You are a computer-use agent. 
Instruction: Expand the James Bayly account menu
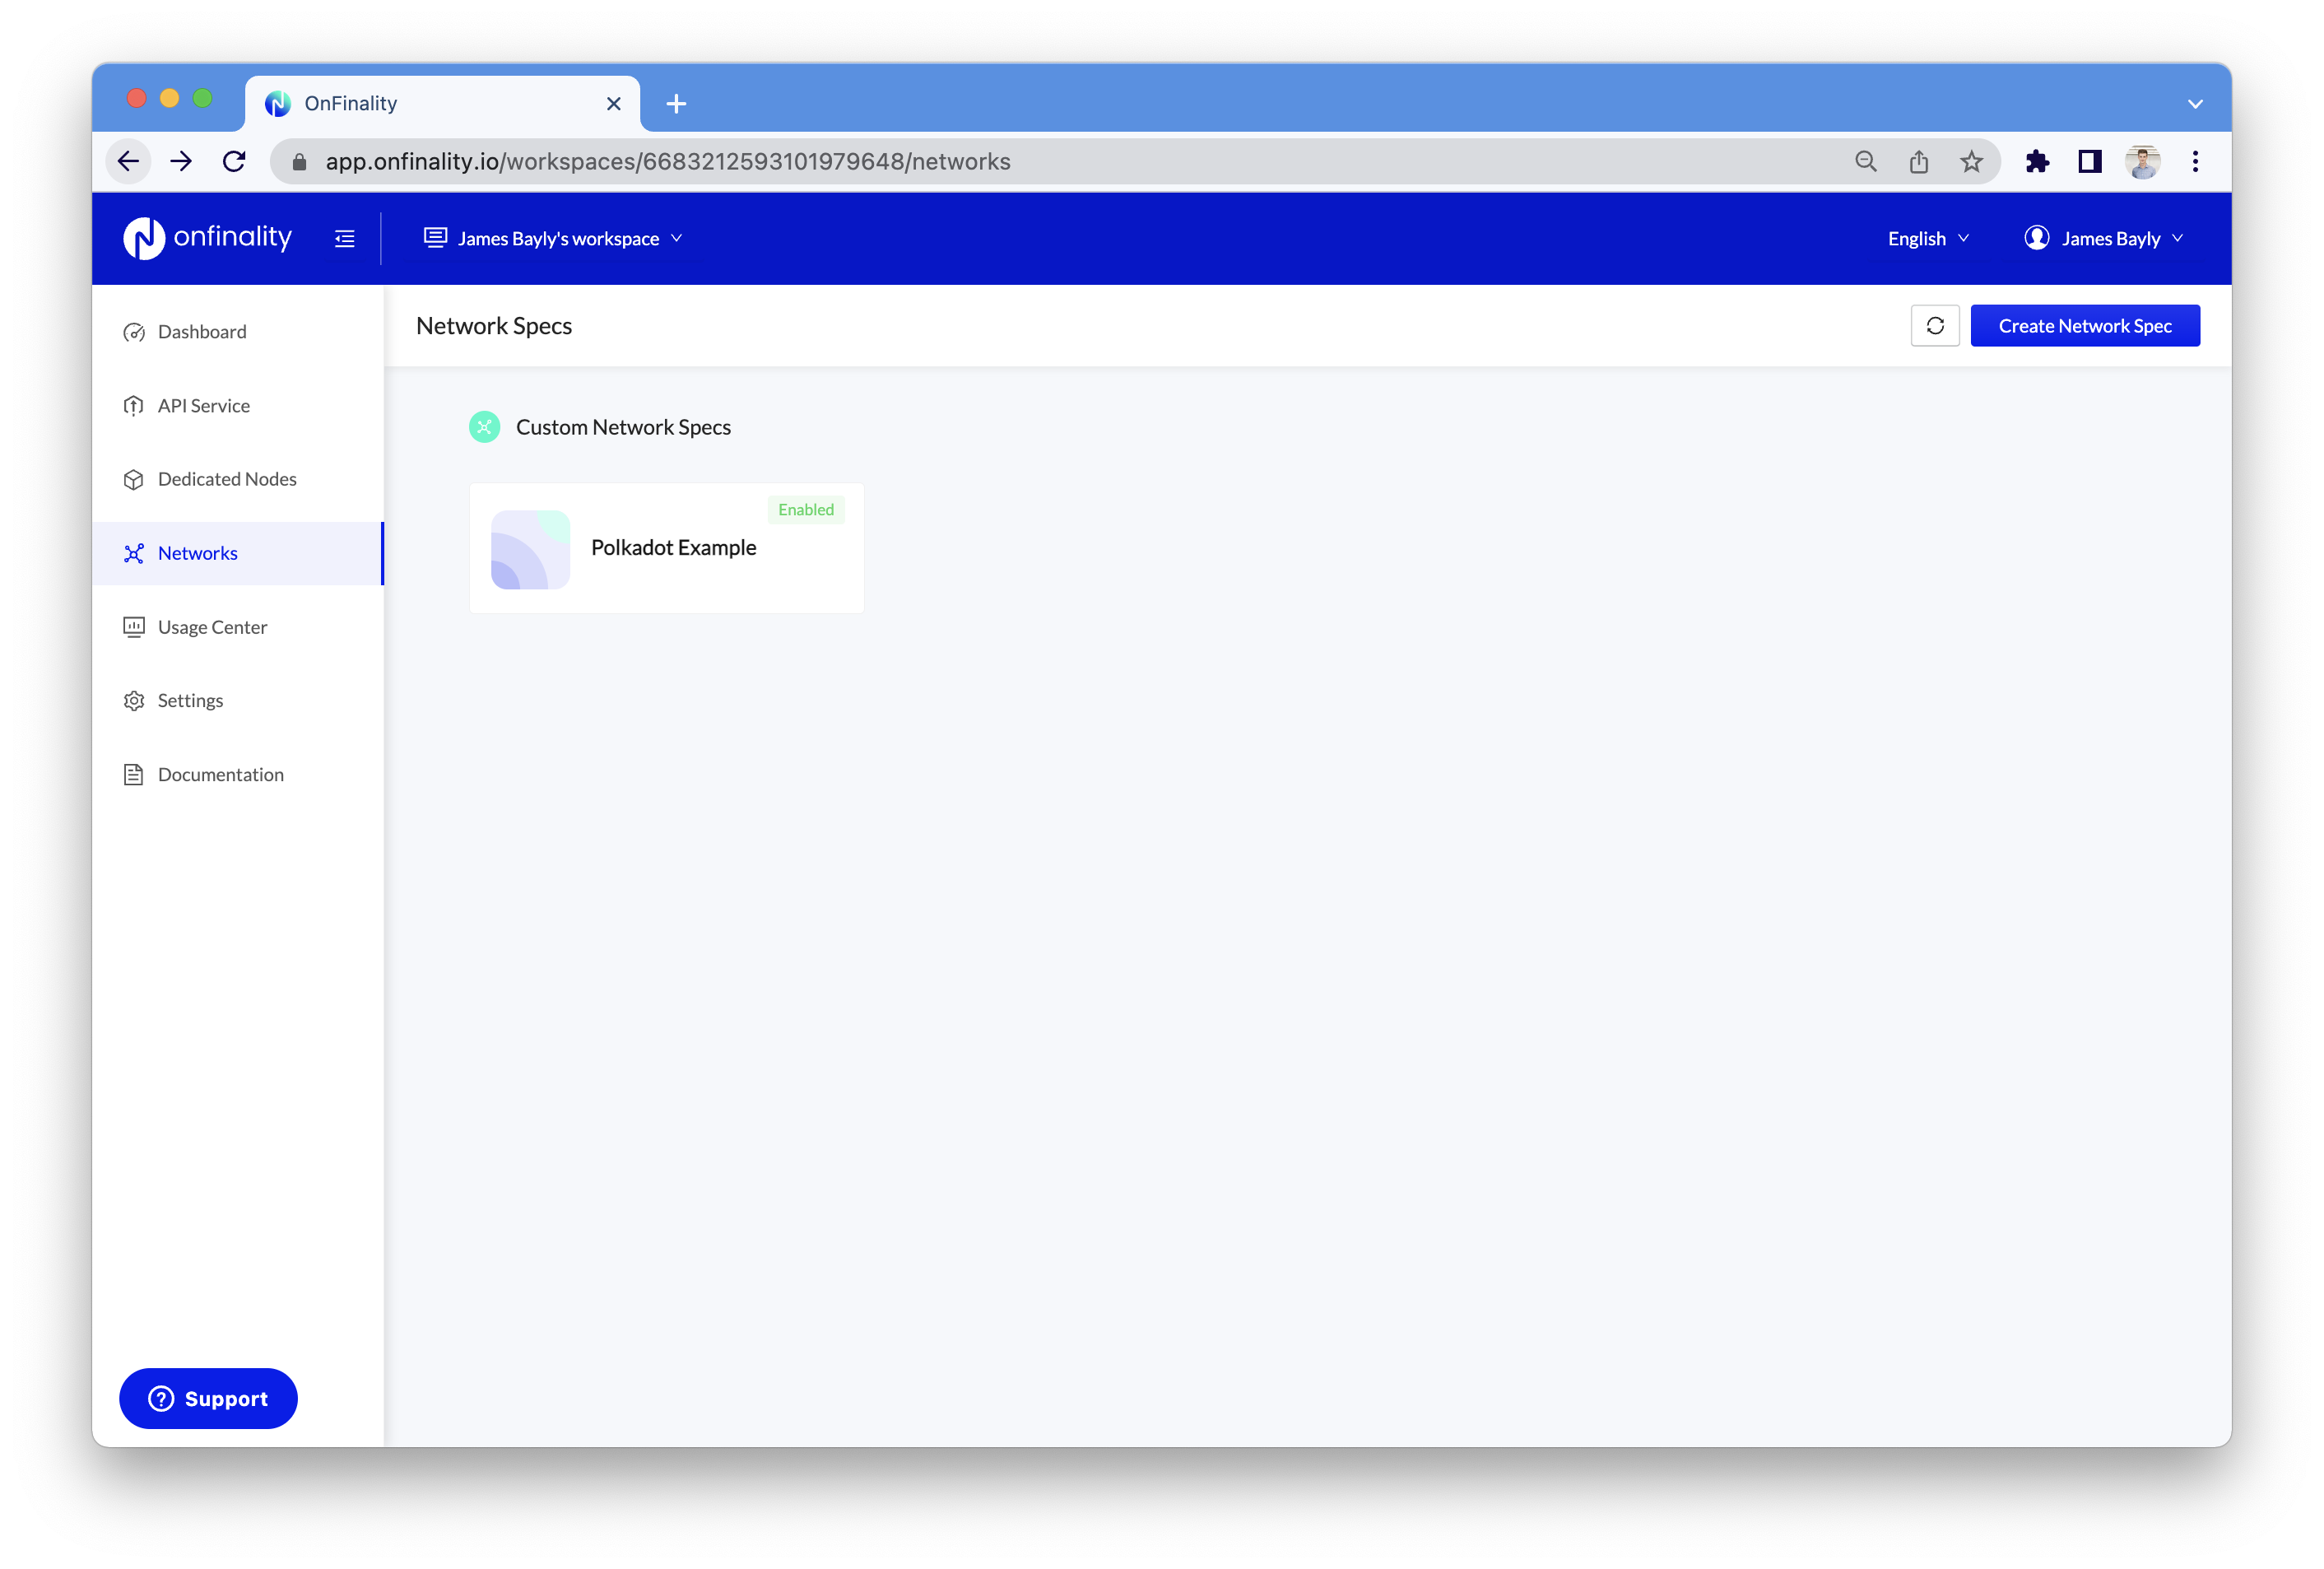pos(2103,238)
